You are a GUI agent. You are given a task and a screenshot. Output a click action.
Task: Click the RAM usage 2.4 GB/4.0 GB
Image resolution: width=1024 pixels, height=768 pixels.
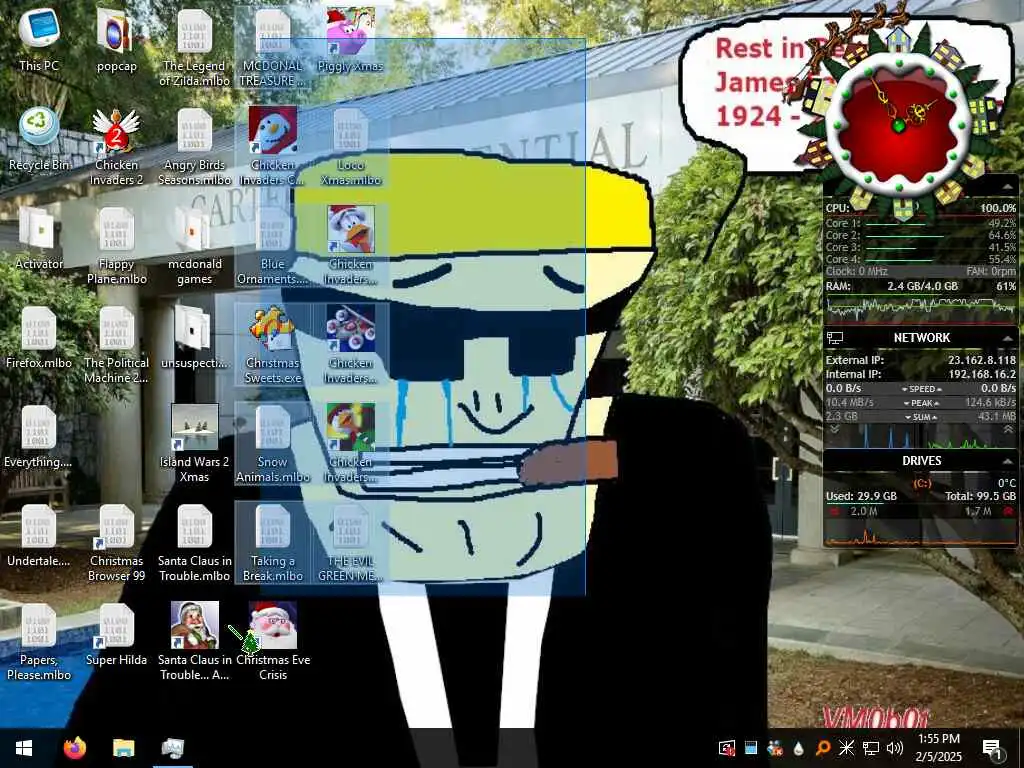point(922,286)
